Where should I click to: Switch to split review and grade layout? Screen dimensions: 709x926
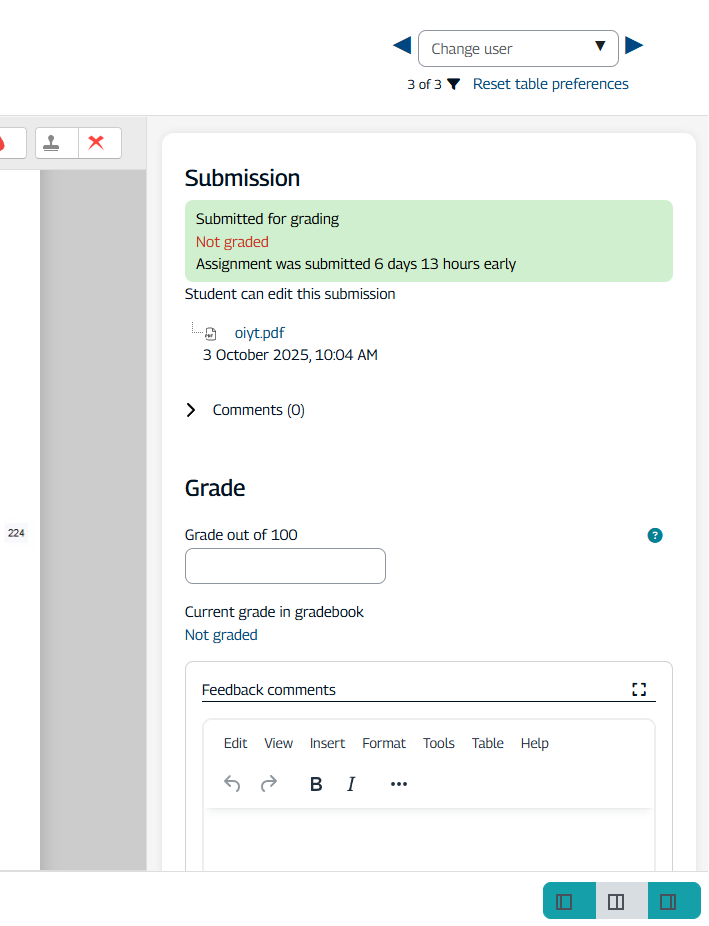(616, 901)
